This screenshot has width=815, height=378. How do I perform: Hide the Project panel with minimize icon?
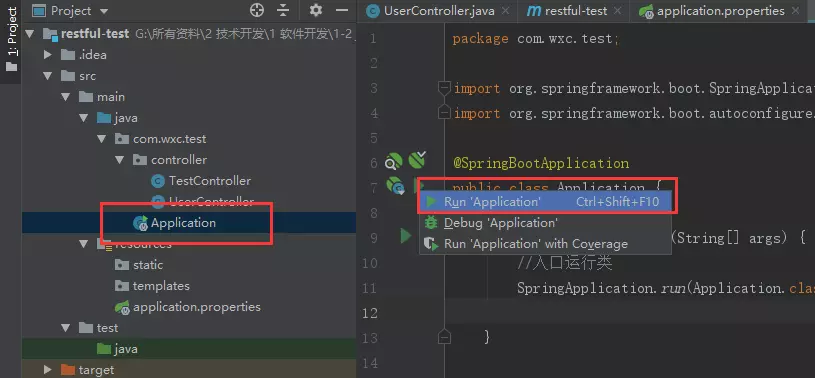[x=341, y=10]
